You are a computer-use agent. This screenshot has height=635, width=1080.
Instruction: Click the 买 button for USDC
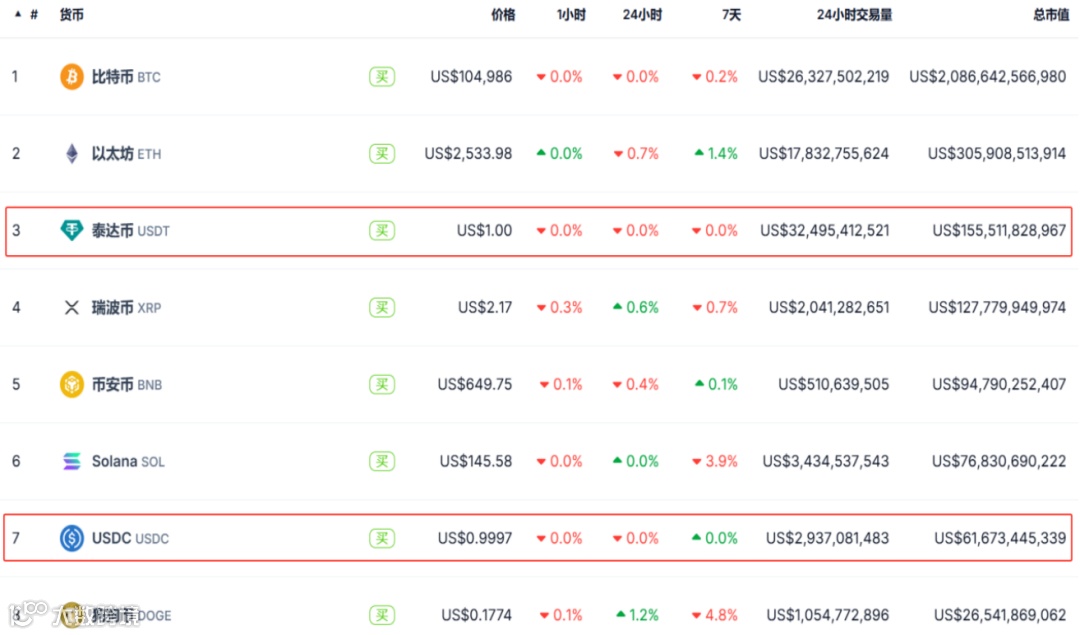(x=382, y=539)
